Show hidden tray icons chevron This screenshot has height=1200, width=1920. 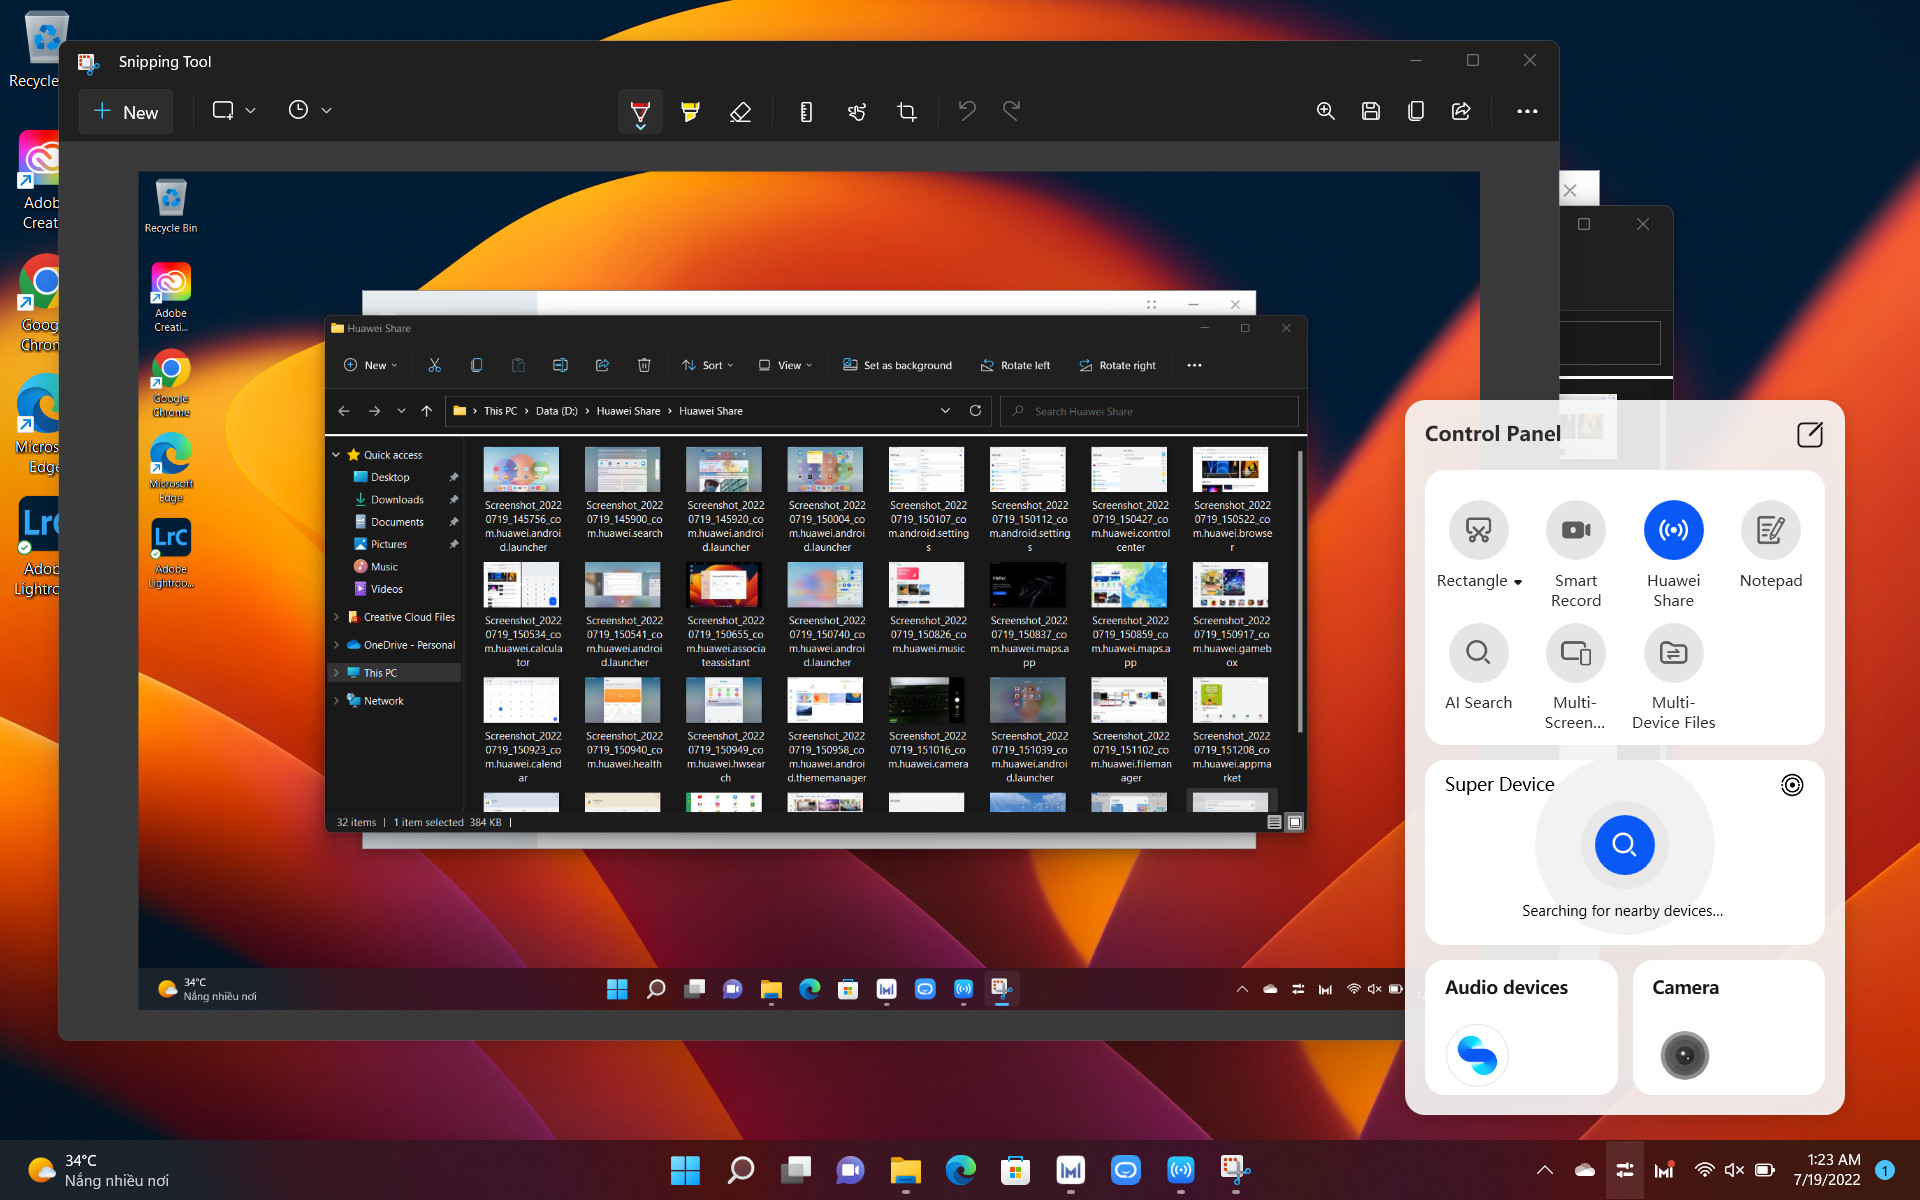[1544, 1170]
